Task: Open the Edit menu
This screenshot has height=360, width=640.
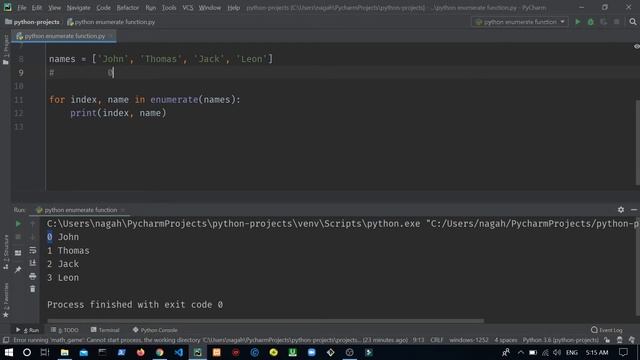Action: pyautogui.click(x=37, y=8)
